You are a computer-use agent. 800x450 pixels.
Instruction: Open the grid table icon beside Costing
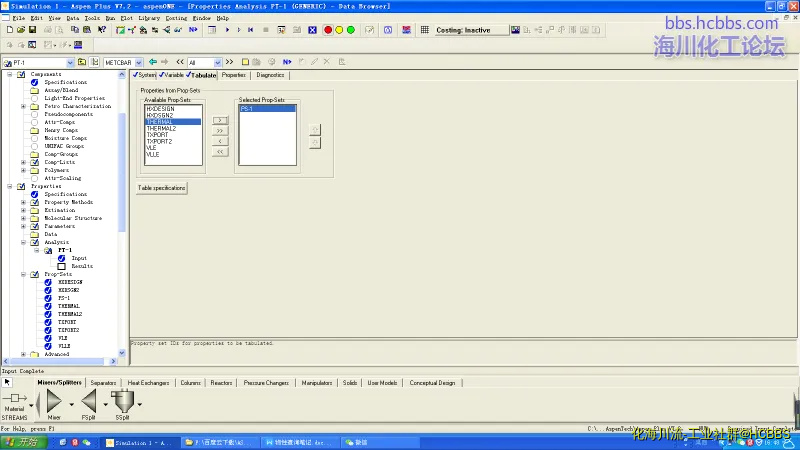(424, 30)
